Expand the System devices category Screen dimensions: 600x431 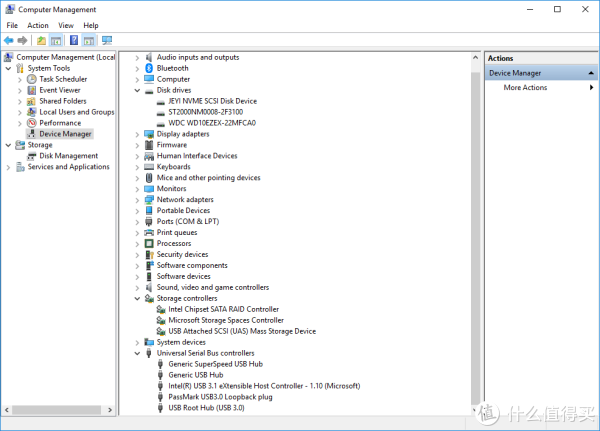(x=137, y=343)
